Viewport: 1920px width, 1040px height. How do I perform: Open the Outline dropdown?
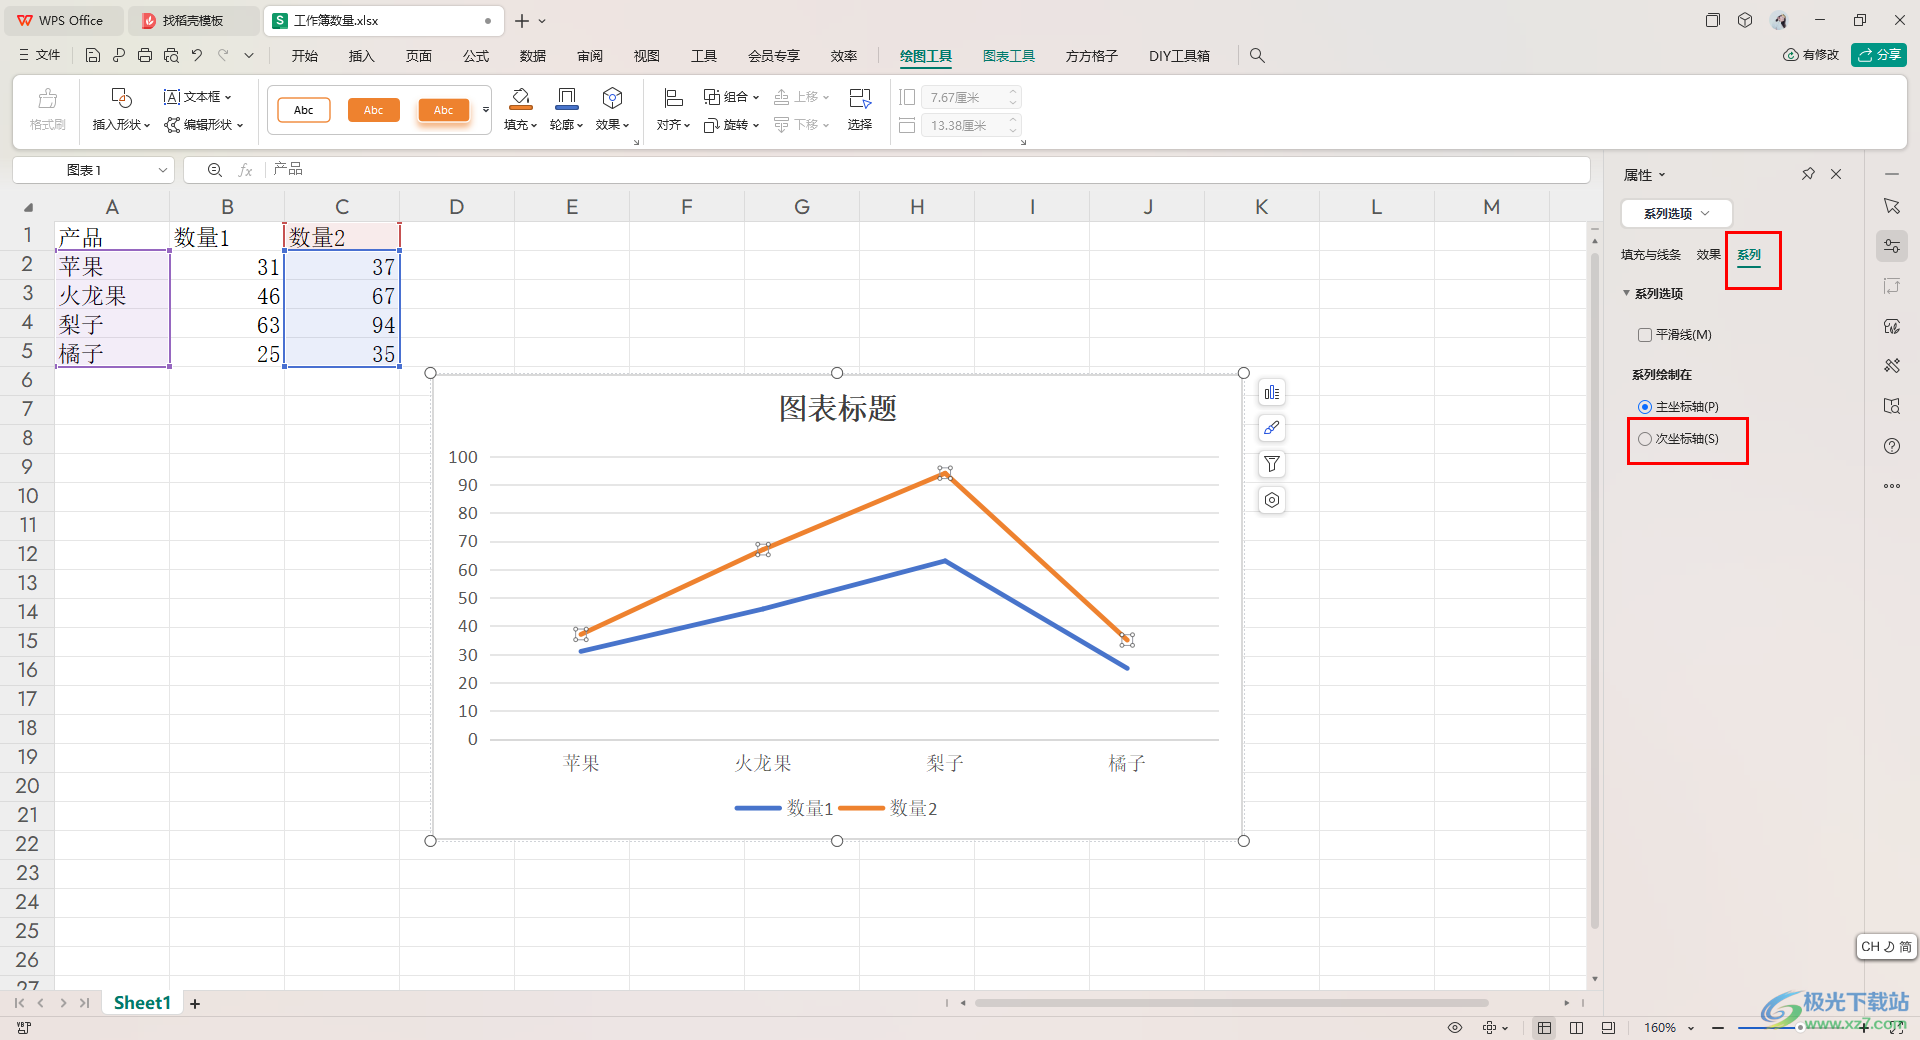(567, 125)
